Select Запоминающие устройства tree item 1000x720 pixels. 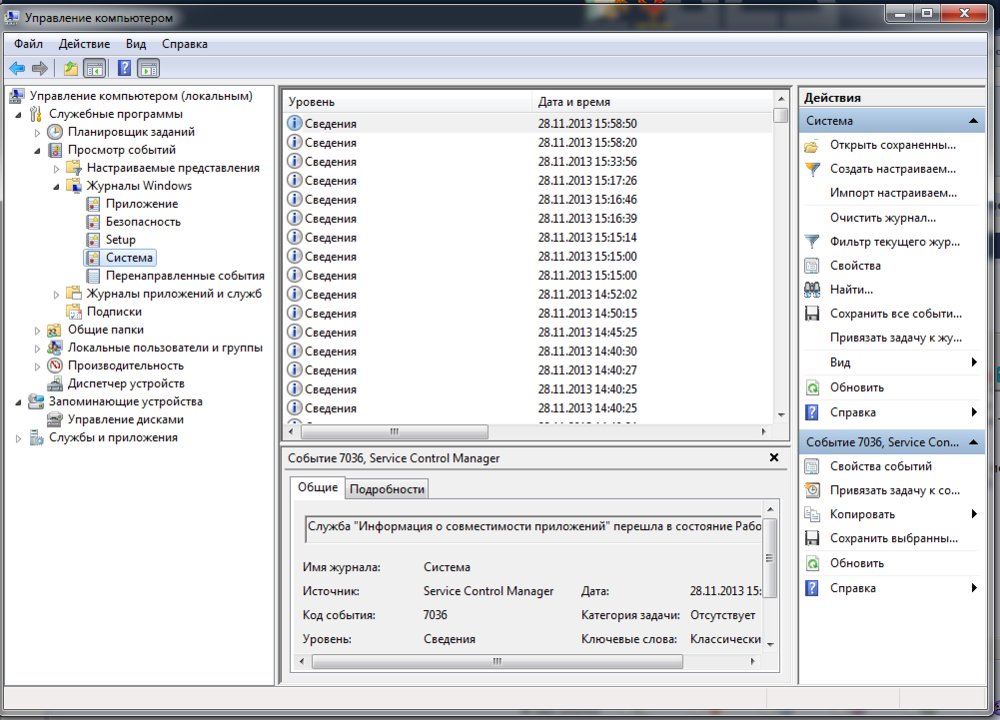[x=126, y=402]
